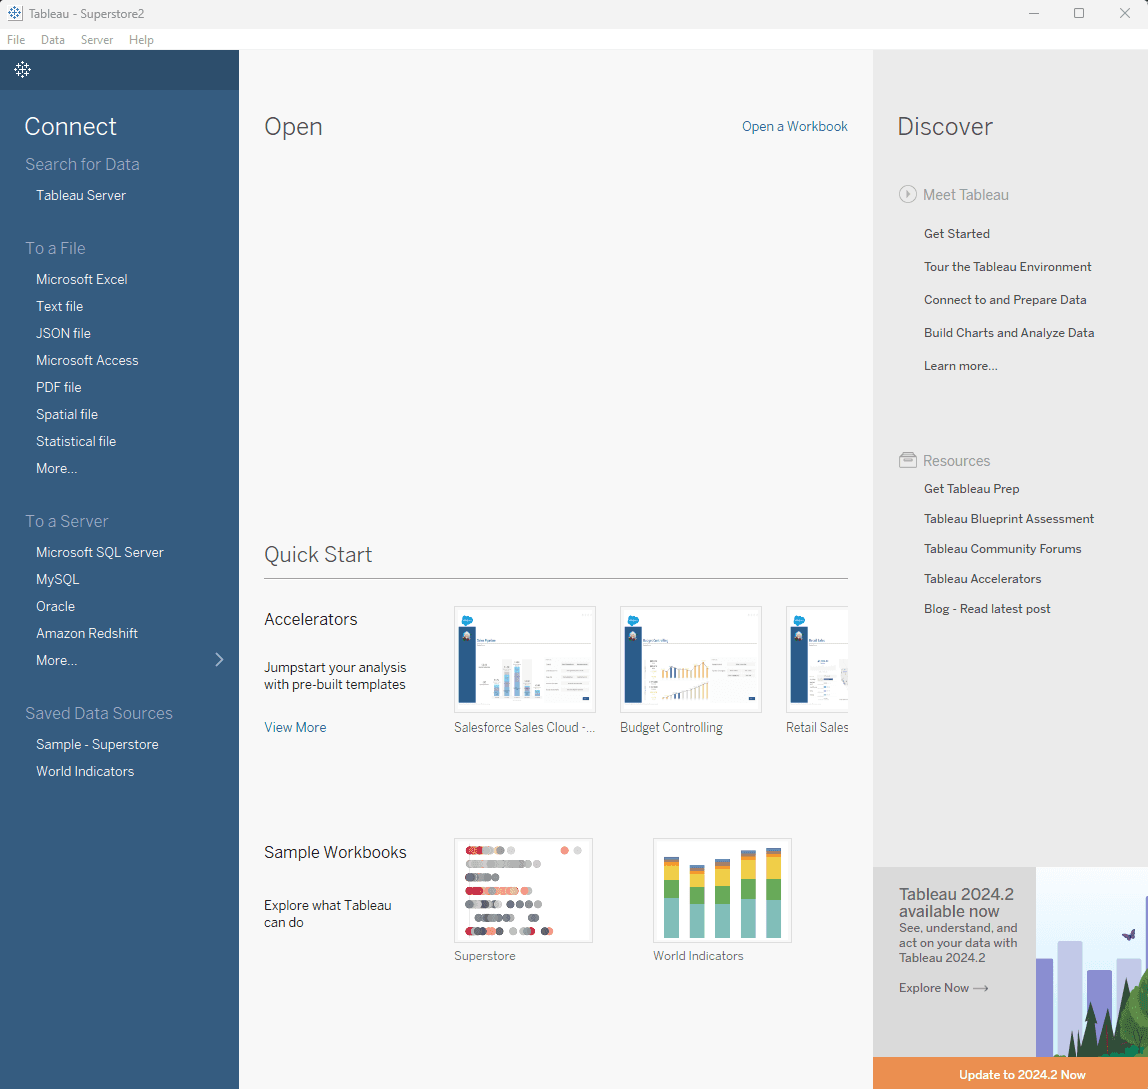1148x1089 pixels.
Task: Open Budget Controlling accelerator thumbnail
Action: point(690,659)
